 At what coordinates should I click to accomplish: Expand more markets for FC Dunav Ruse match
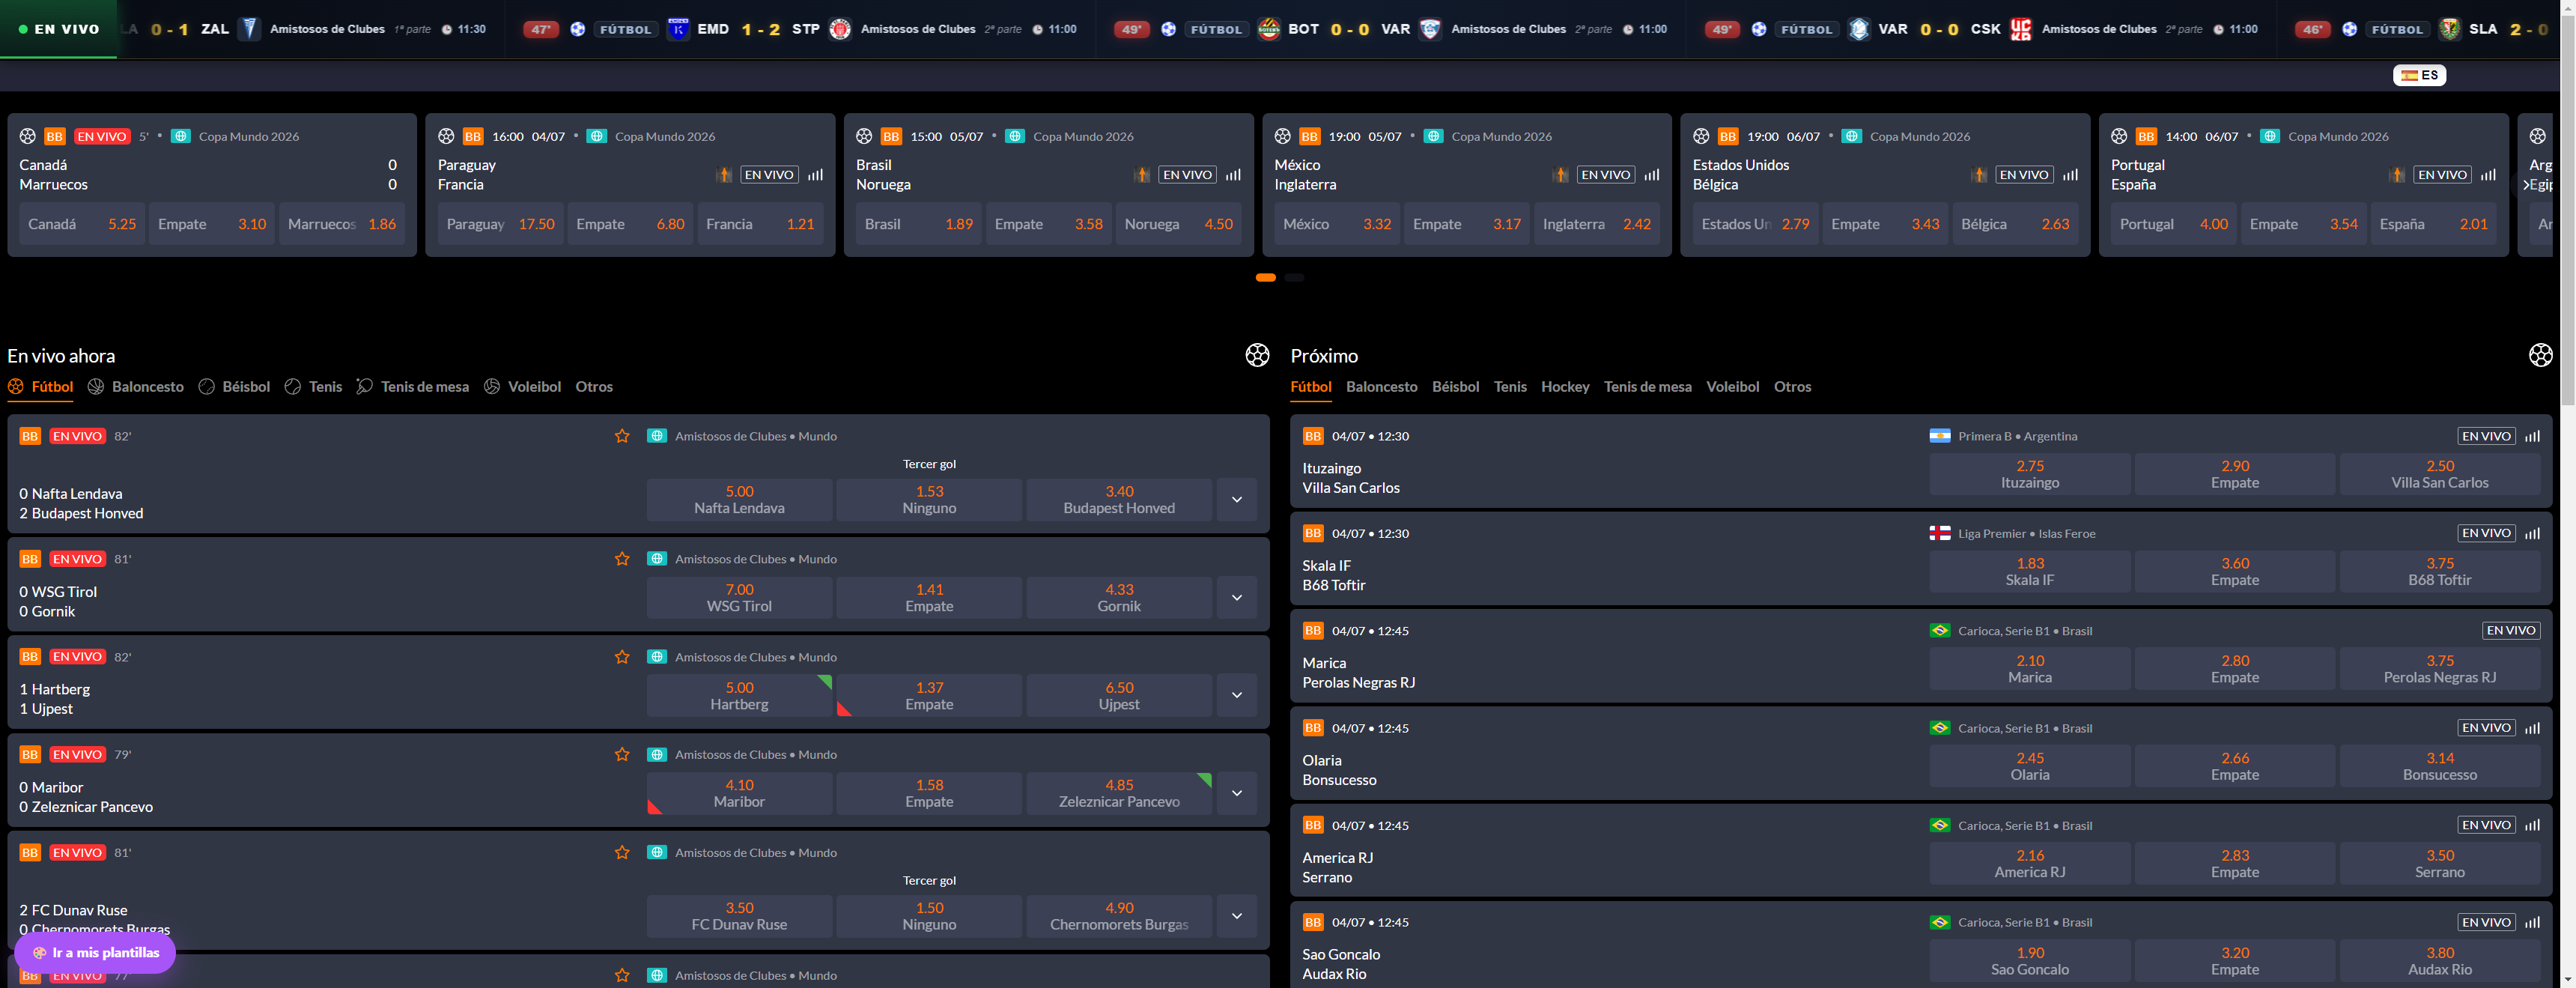point(1237,916)
